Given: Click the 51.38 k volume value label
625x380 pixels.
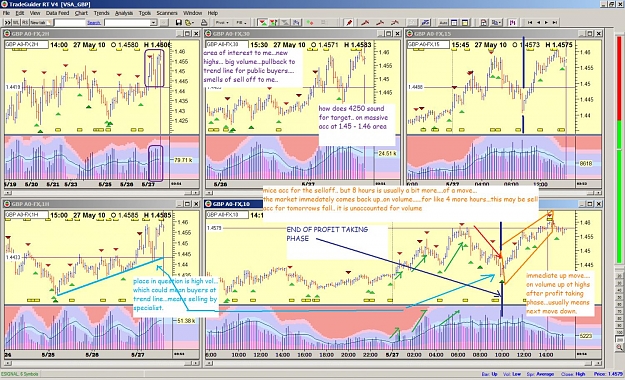Looking at the screenshot, I should coord(185,321).
